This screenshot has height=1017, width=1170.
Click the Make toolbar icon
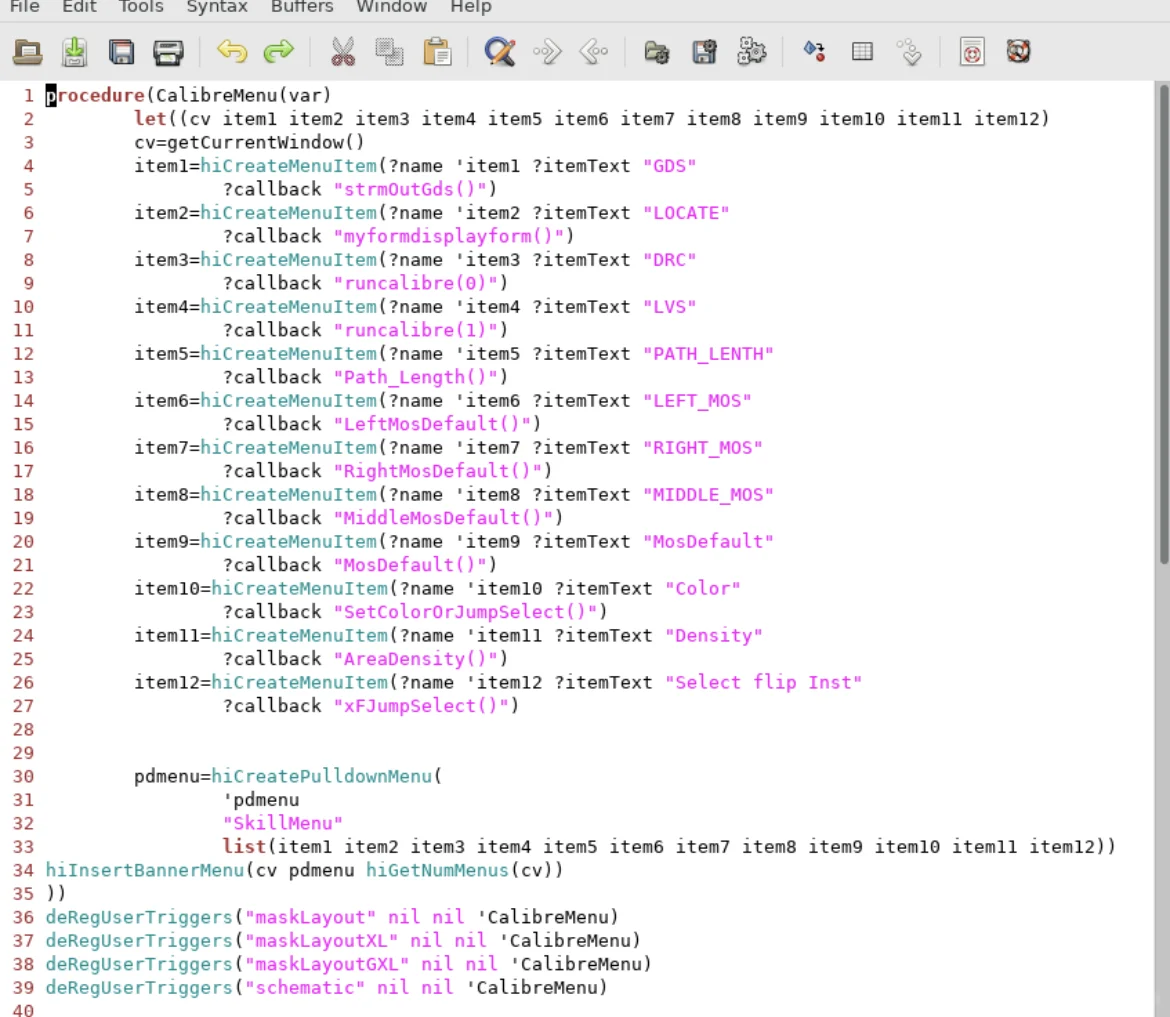click(814, 51)
